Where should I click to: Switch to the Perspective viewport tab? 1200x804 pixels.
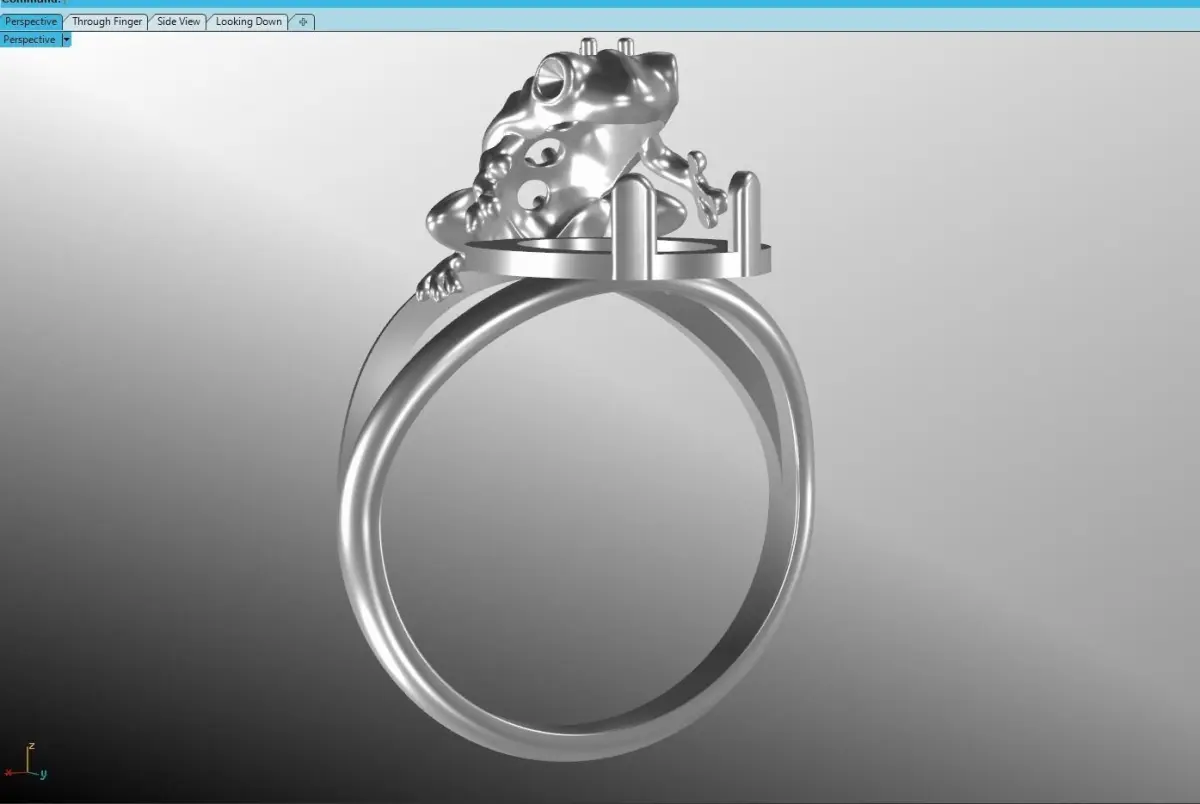pyautogui.click(x=31, y=21)
